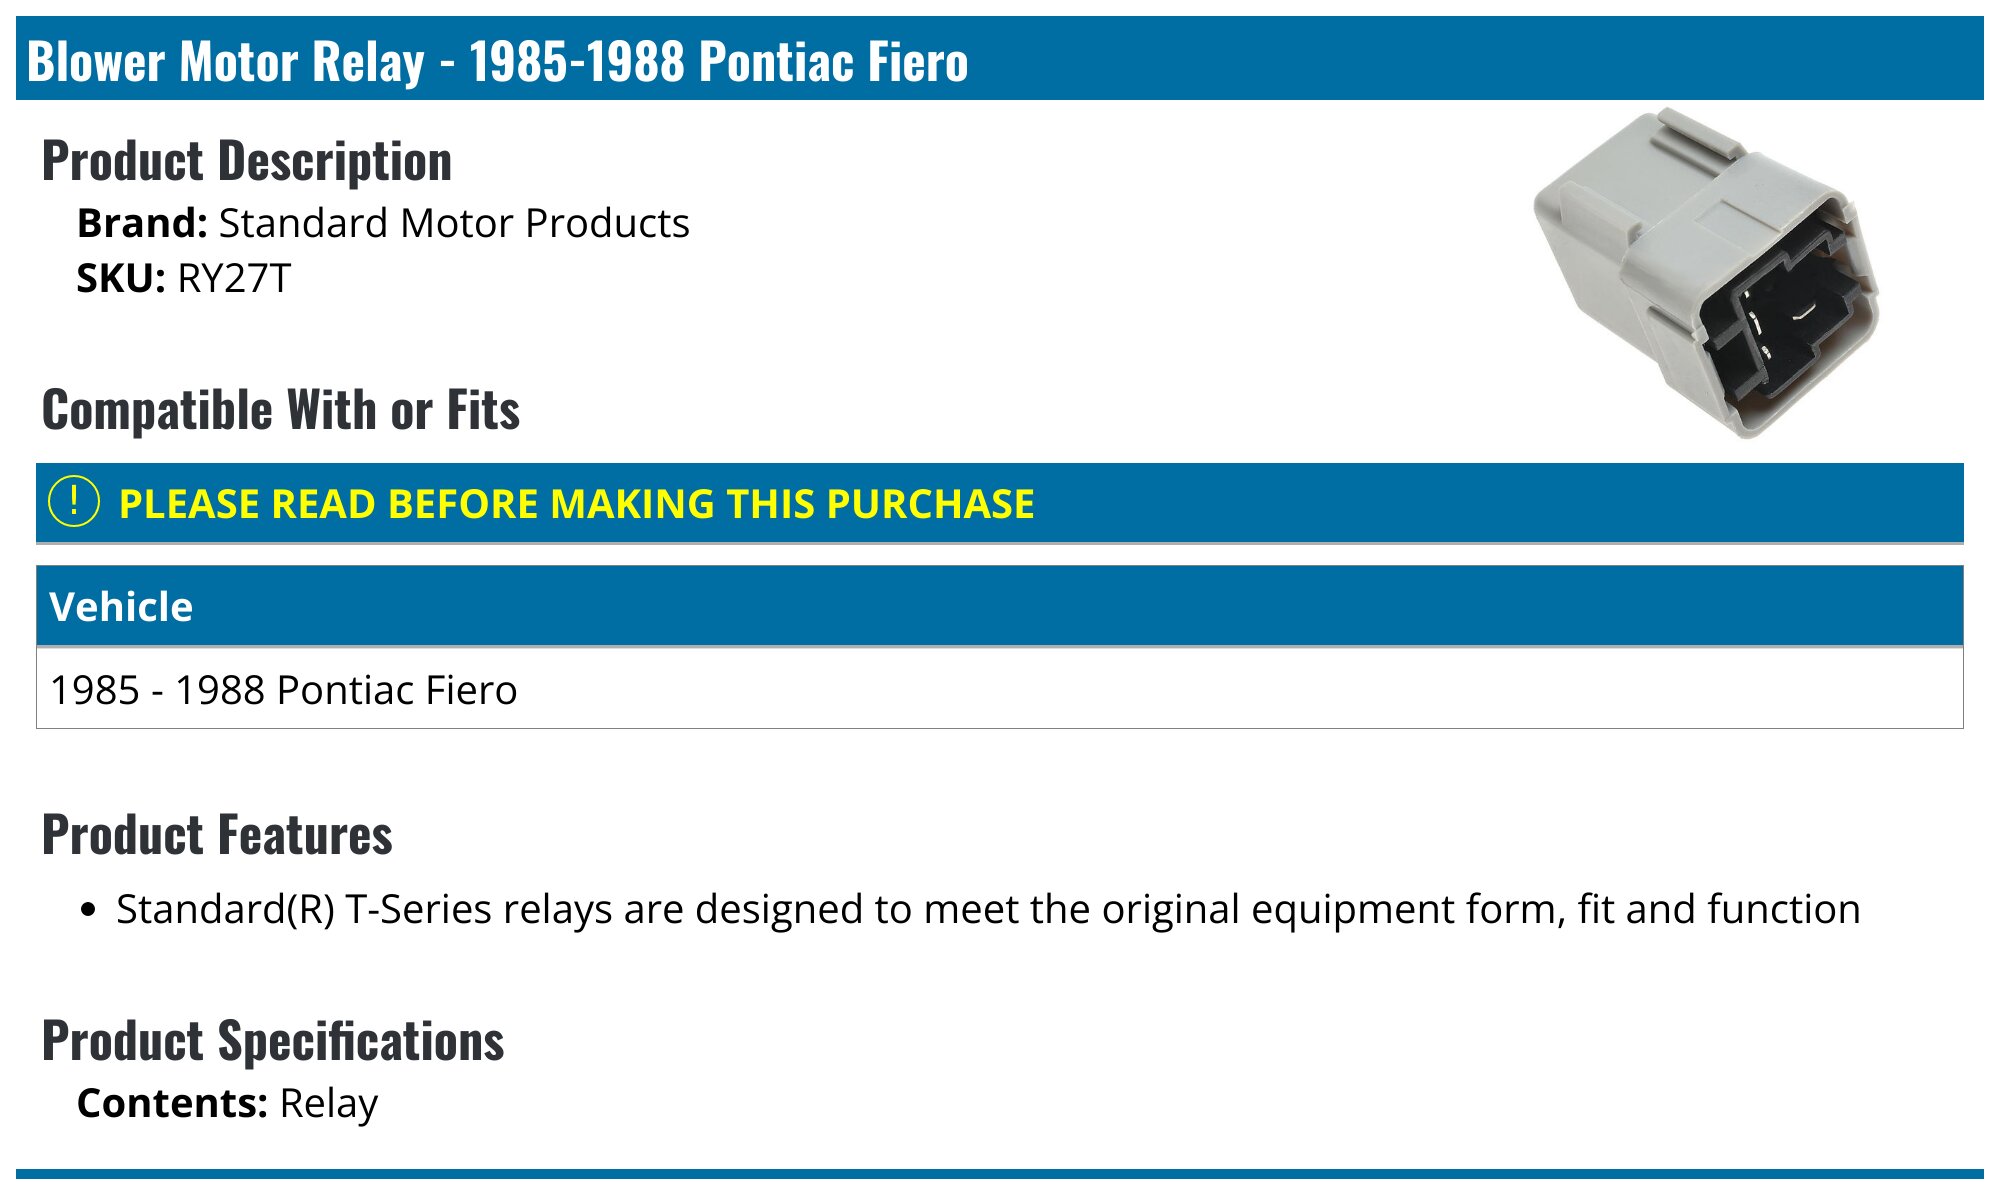Open the gray relay product image
2000x1195 pixels.
(1706, 273)
